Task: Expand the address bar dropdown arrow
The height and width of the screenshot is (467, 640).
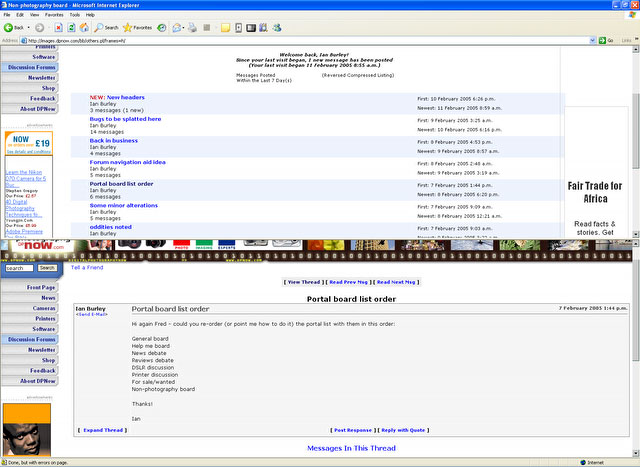Action: coord(595,40)
